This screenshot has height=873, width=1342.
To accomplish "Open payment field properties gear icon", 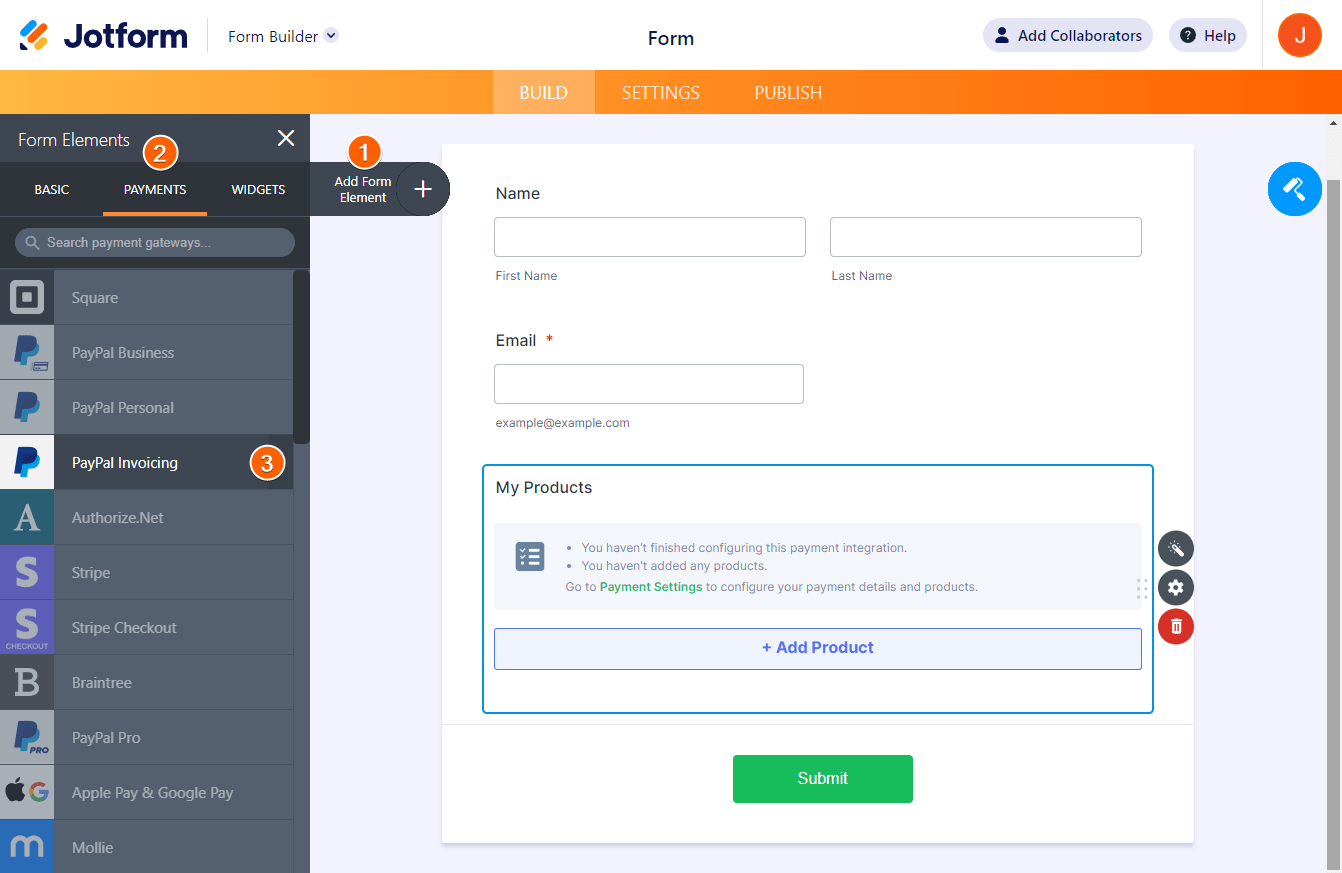I will tap(1176, 587).
